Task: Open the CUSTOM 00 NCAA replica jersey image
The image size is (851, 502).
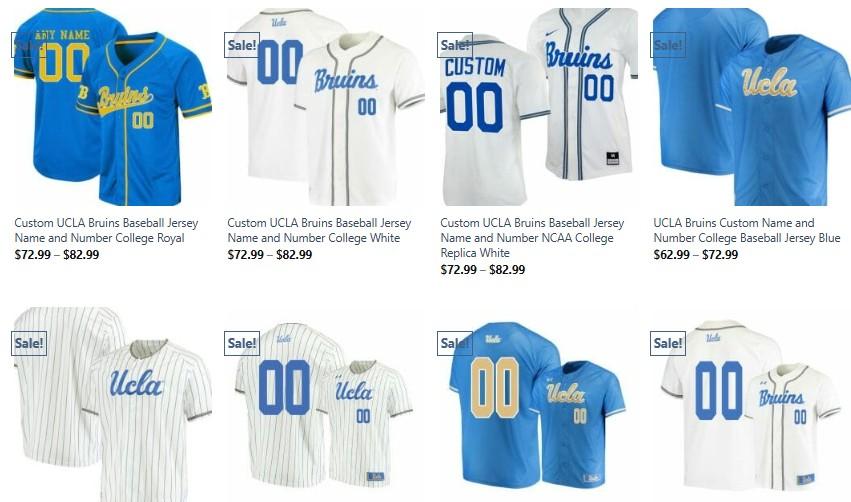Action: 539,107
